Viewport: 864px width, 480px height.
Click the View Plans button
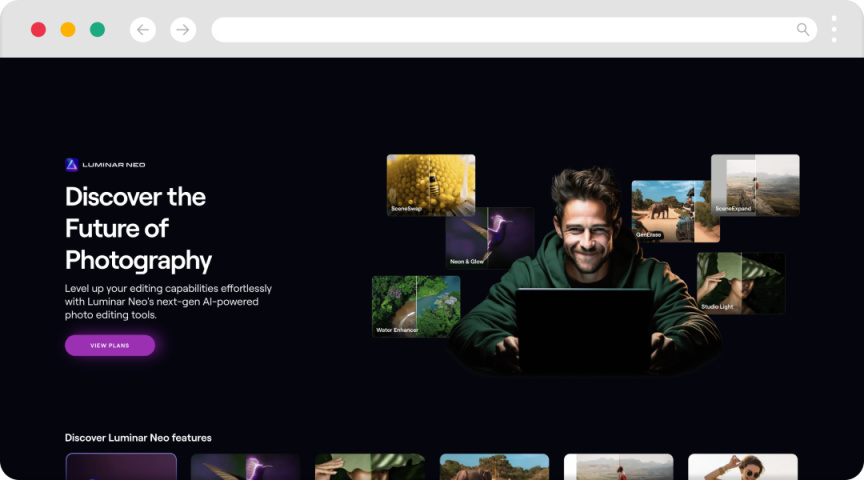[110, 346]
